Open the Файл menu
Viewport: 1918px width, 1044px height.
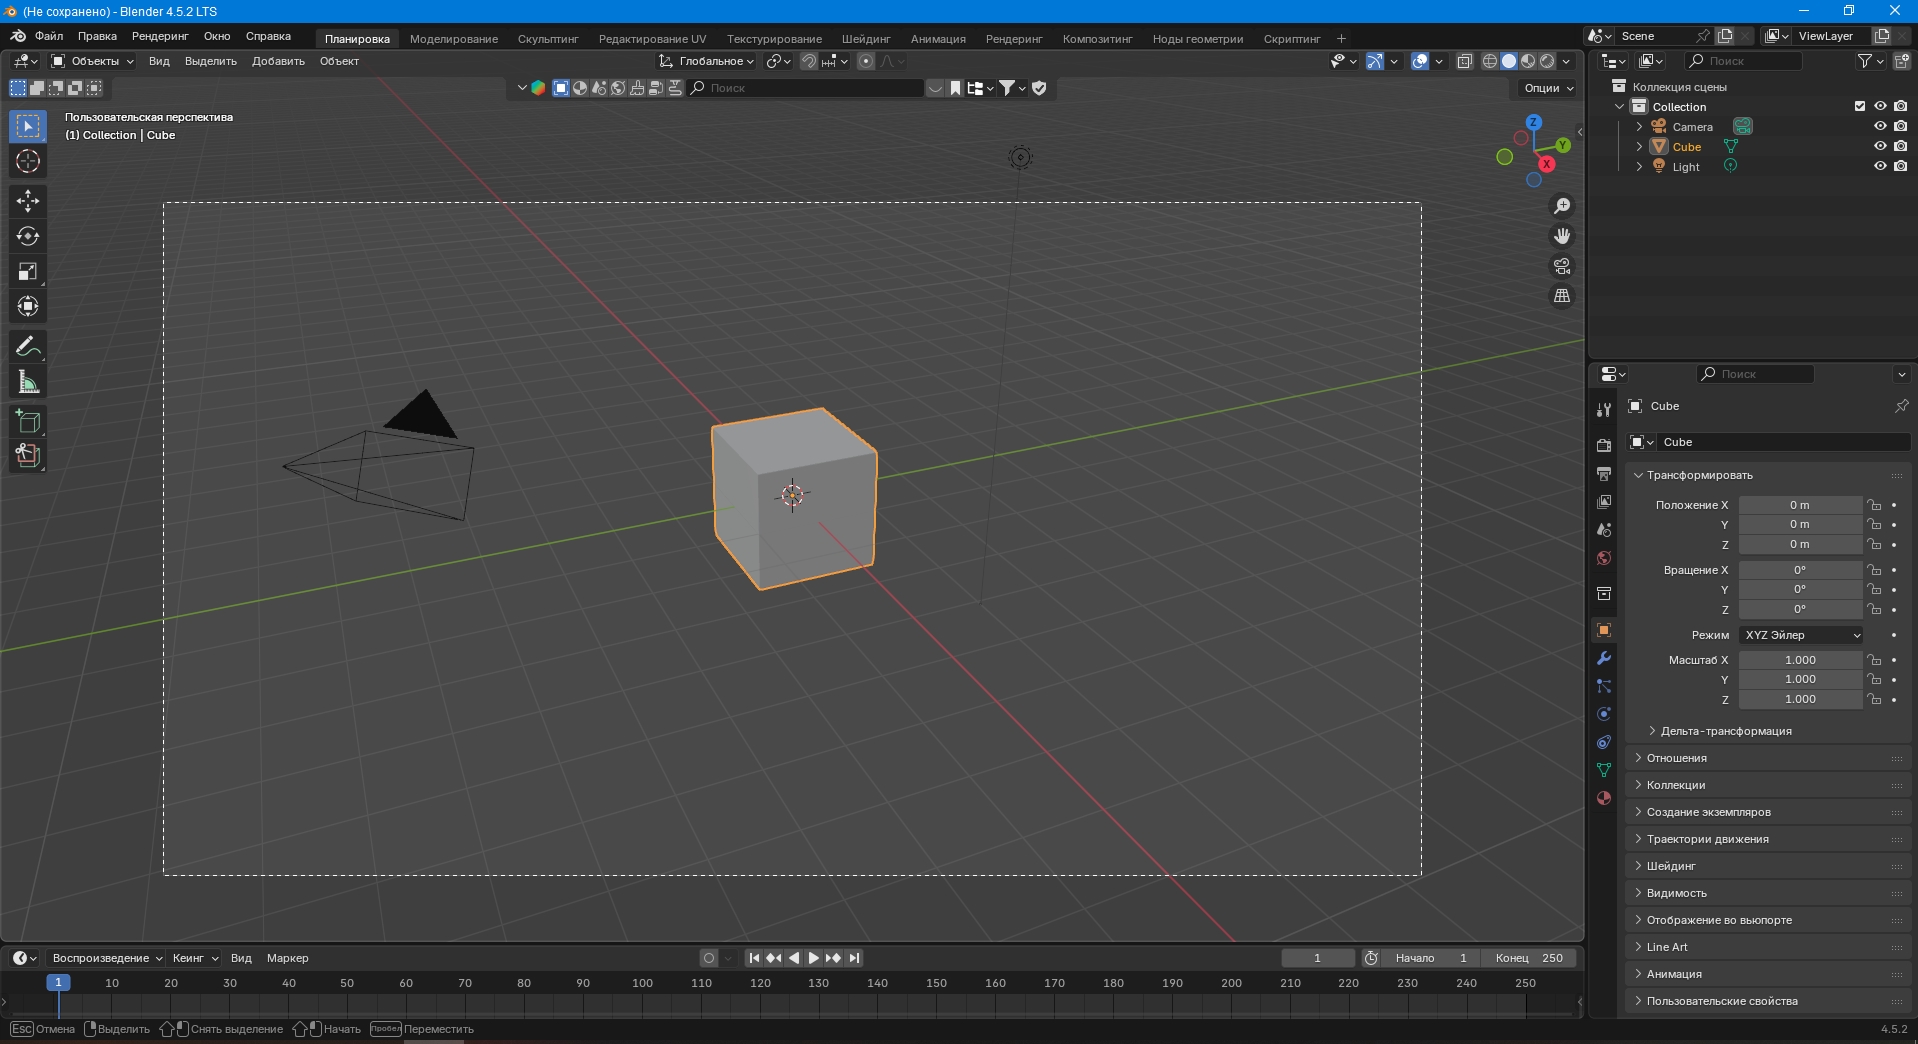coord(49,36)
